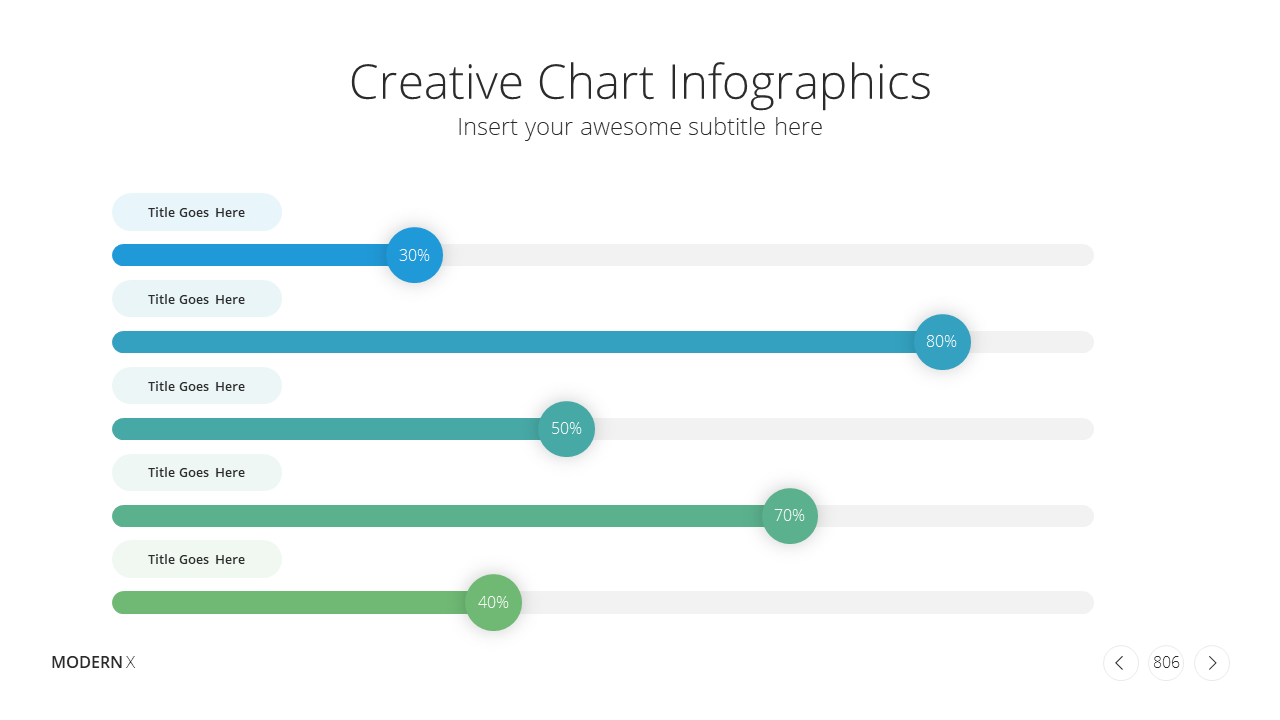The height and width of the screenshot is (720, 1280).
Task: Go to the next slide arrow
Action: (1212, 663)
